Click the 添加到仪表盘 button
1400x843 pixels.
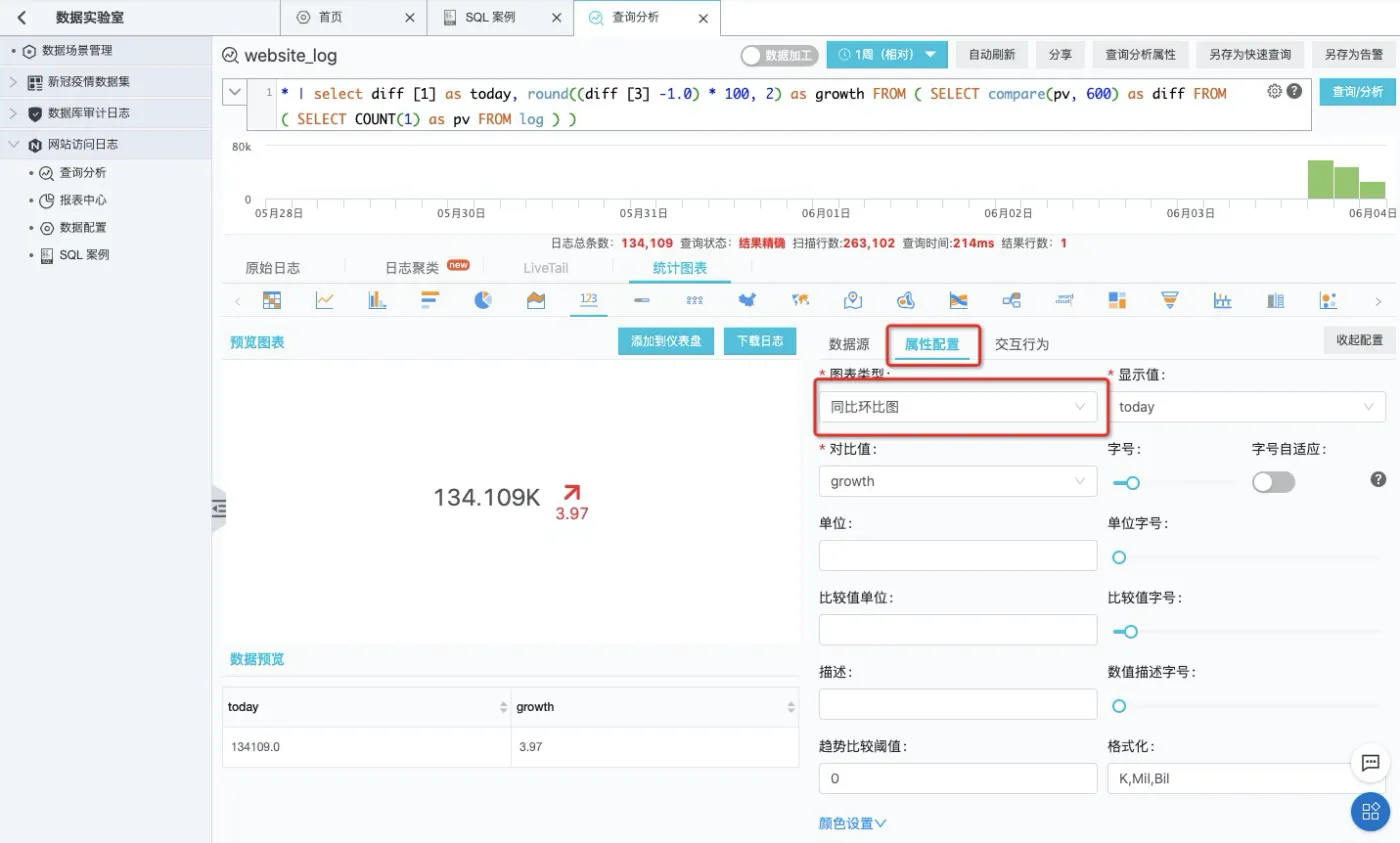point(666,341)
